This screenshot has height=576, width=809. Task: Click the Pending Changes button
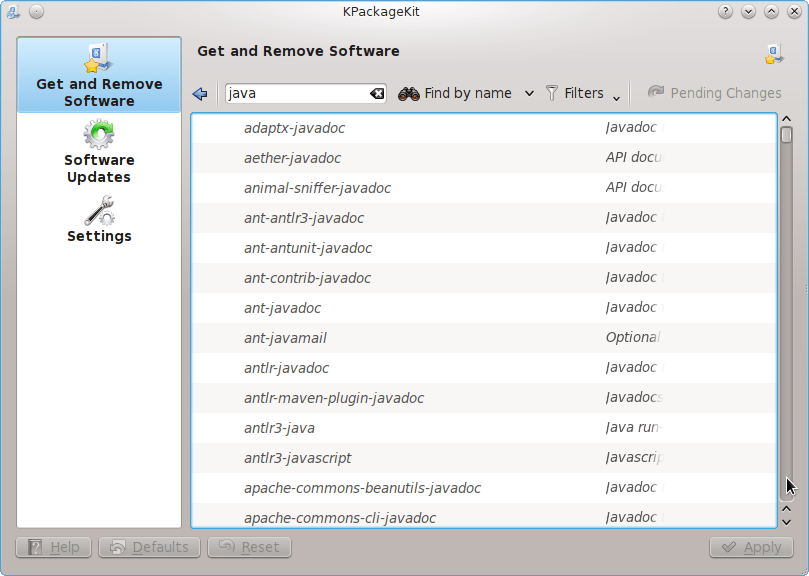point(715,93)
